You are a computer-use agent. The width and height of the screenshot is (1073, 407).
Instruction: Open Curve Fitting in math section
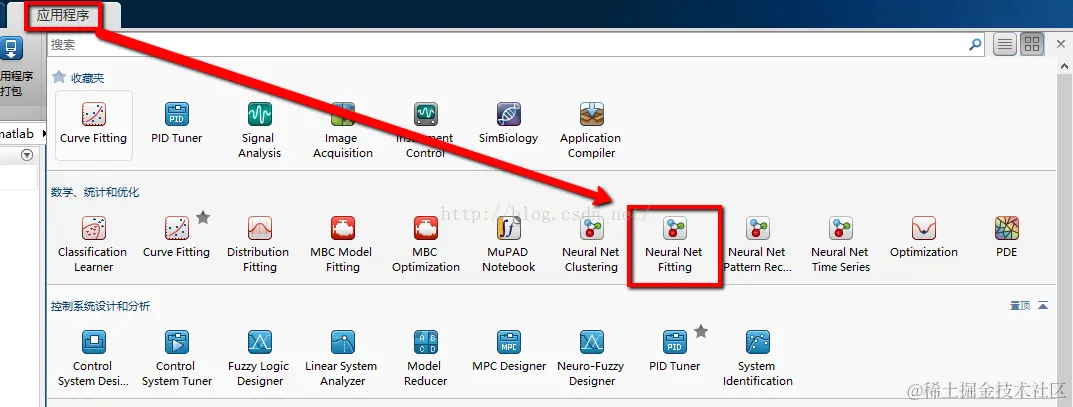click(177, 237)
